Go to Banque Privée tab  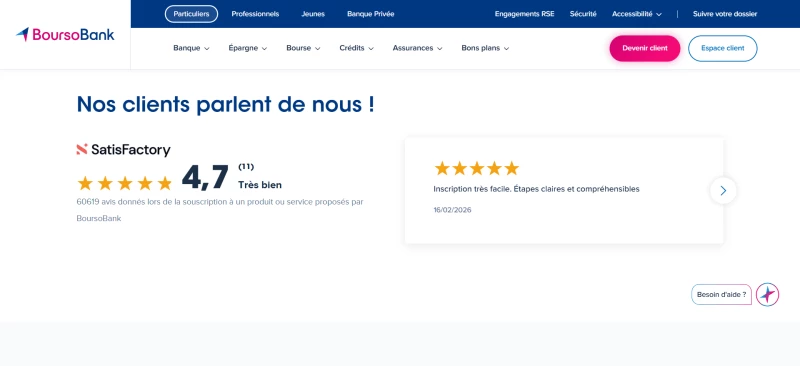click(370, 14)
